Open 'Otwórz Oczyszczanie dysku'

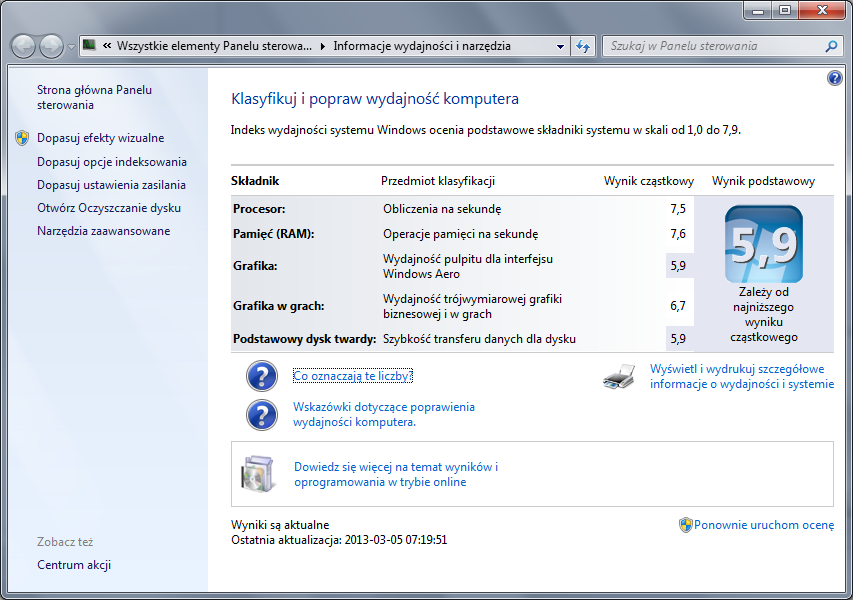click(x=109, y=208)
